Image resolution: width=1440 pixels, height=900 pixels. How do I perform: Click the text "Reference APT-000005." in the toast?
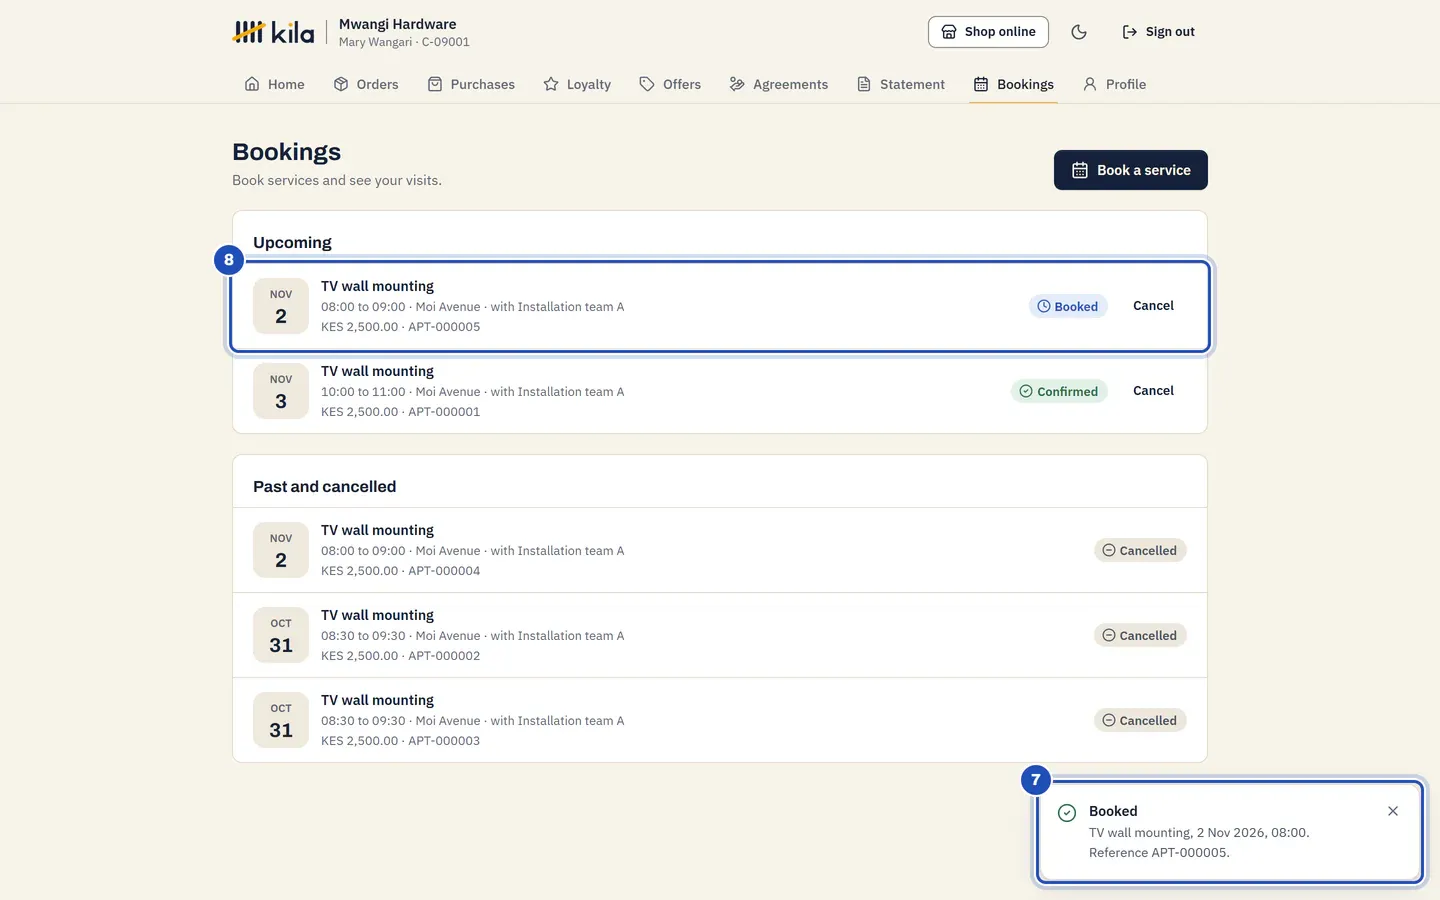1159,853
